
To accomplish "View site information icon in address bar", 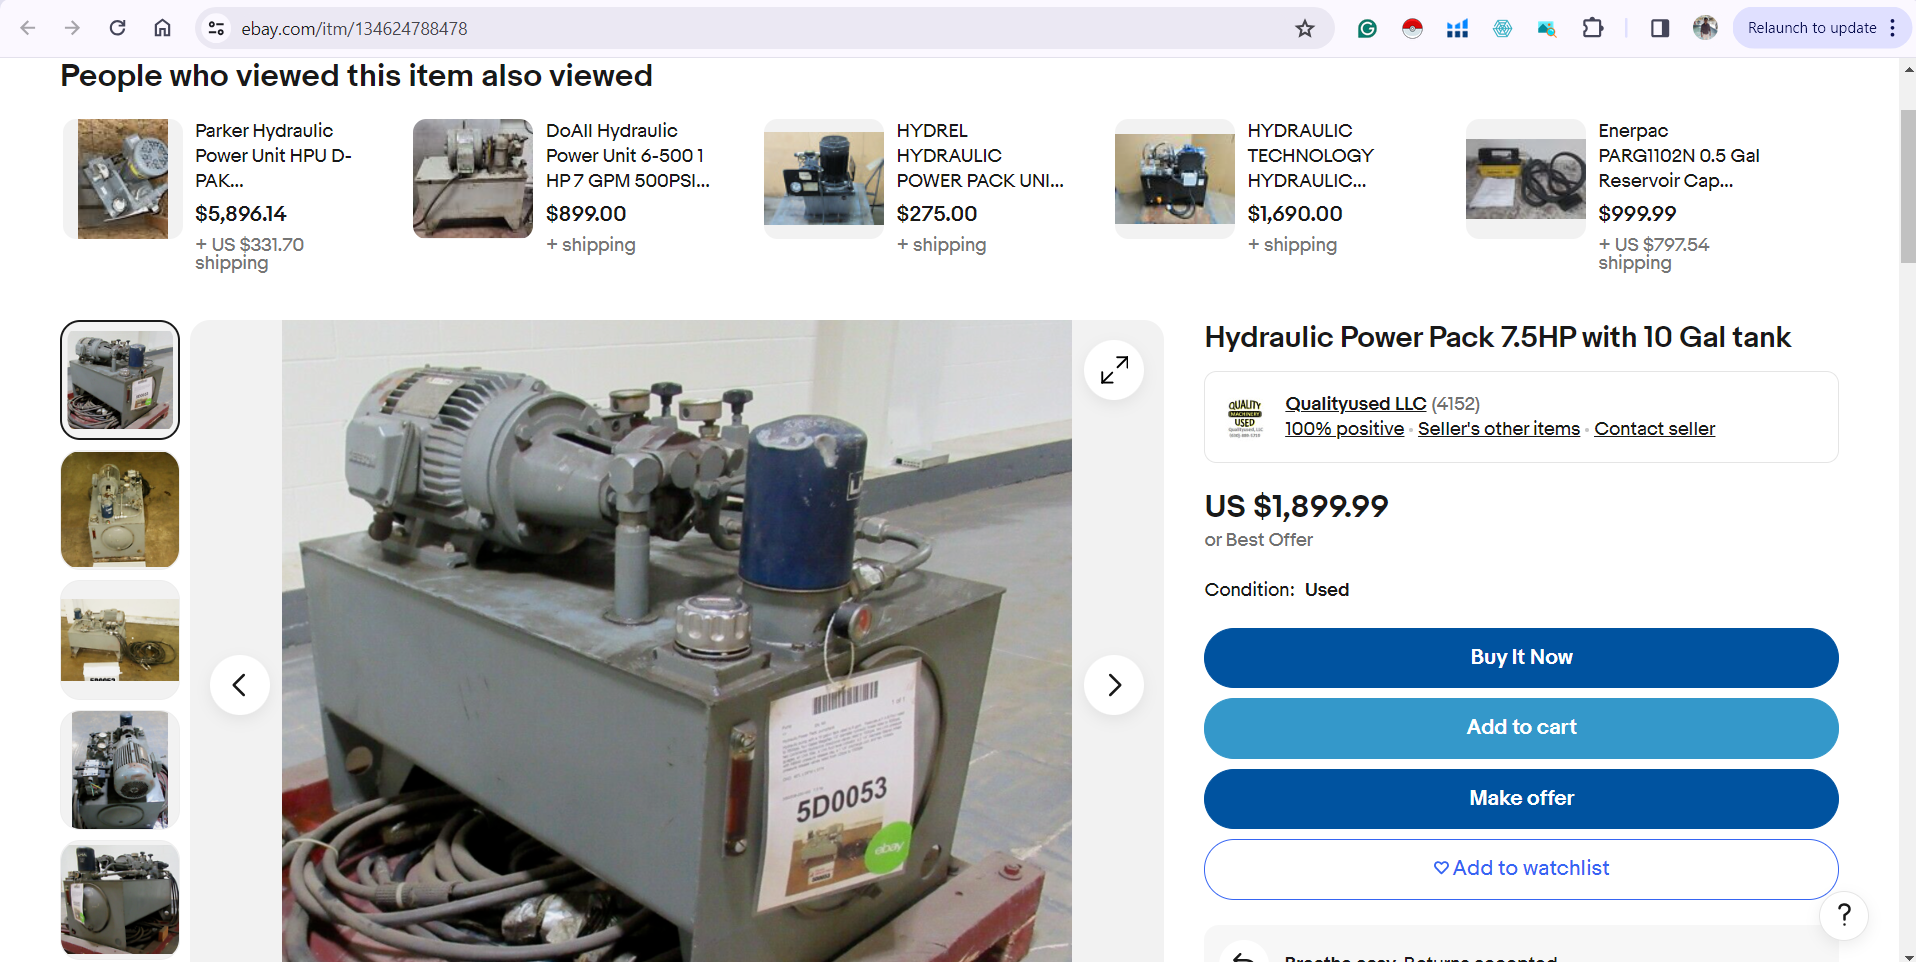I will pyautogui.click(x=216, y=28).
